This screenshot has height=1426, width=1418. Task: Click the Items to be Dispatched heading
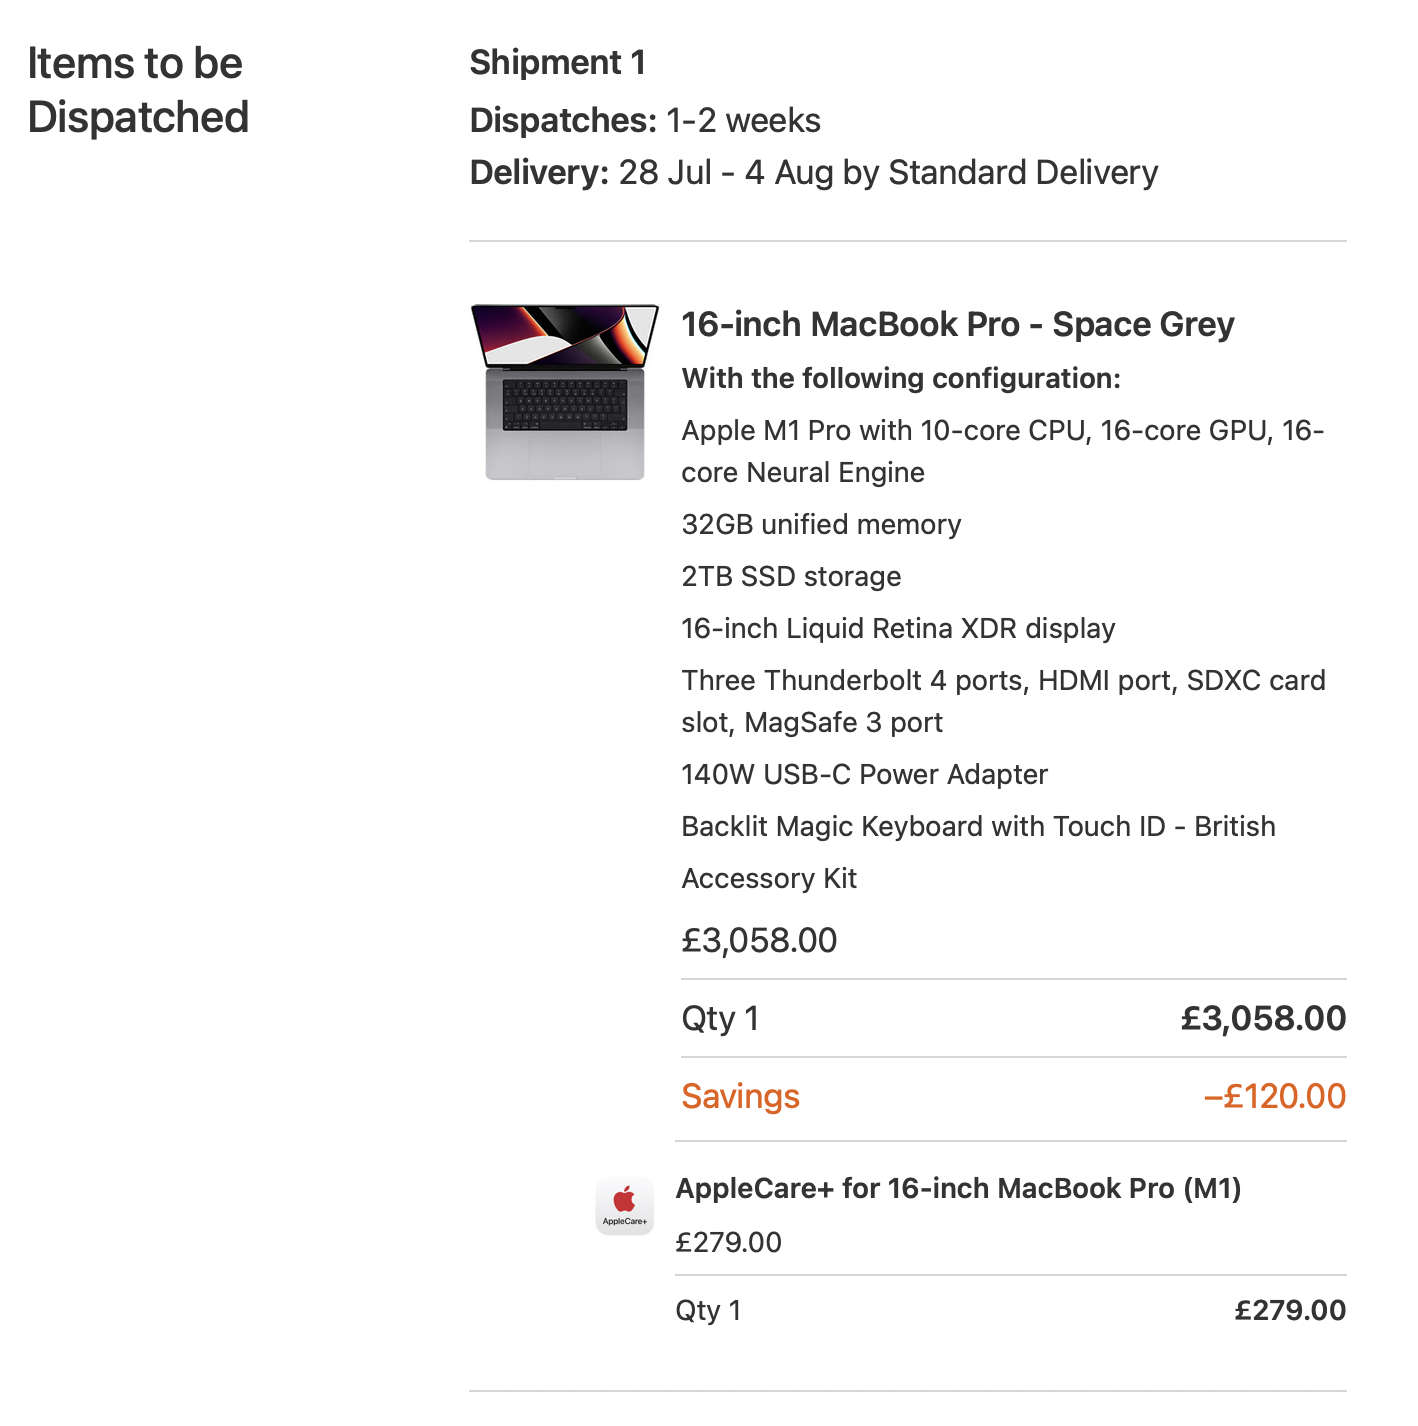(138, 90)
